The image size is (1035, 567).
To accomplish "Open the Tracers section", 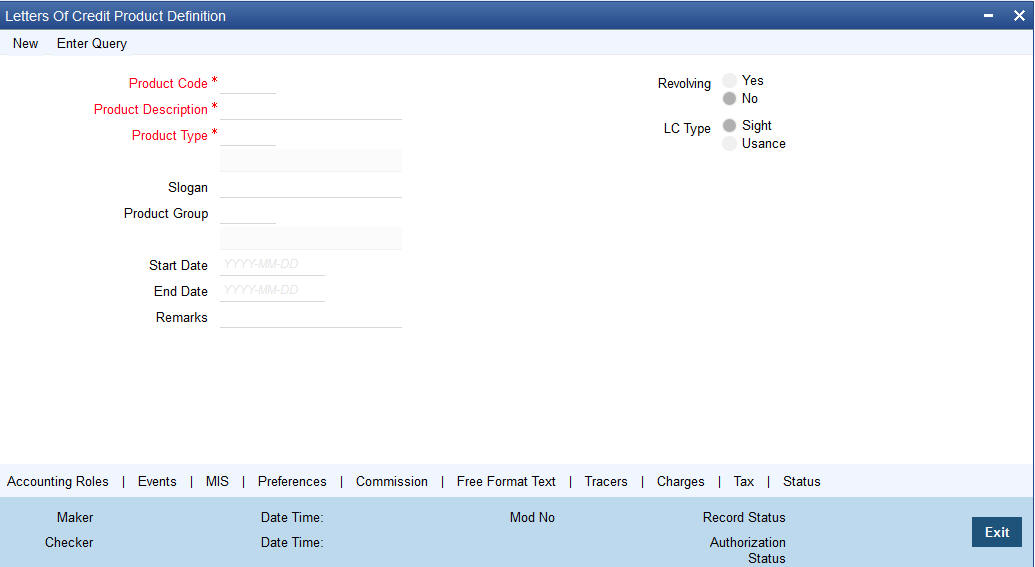I will click(606, 481).
